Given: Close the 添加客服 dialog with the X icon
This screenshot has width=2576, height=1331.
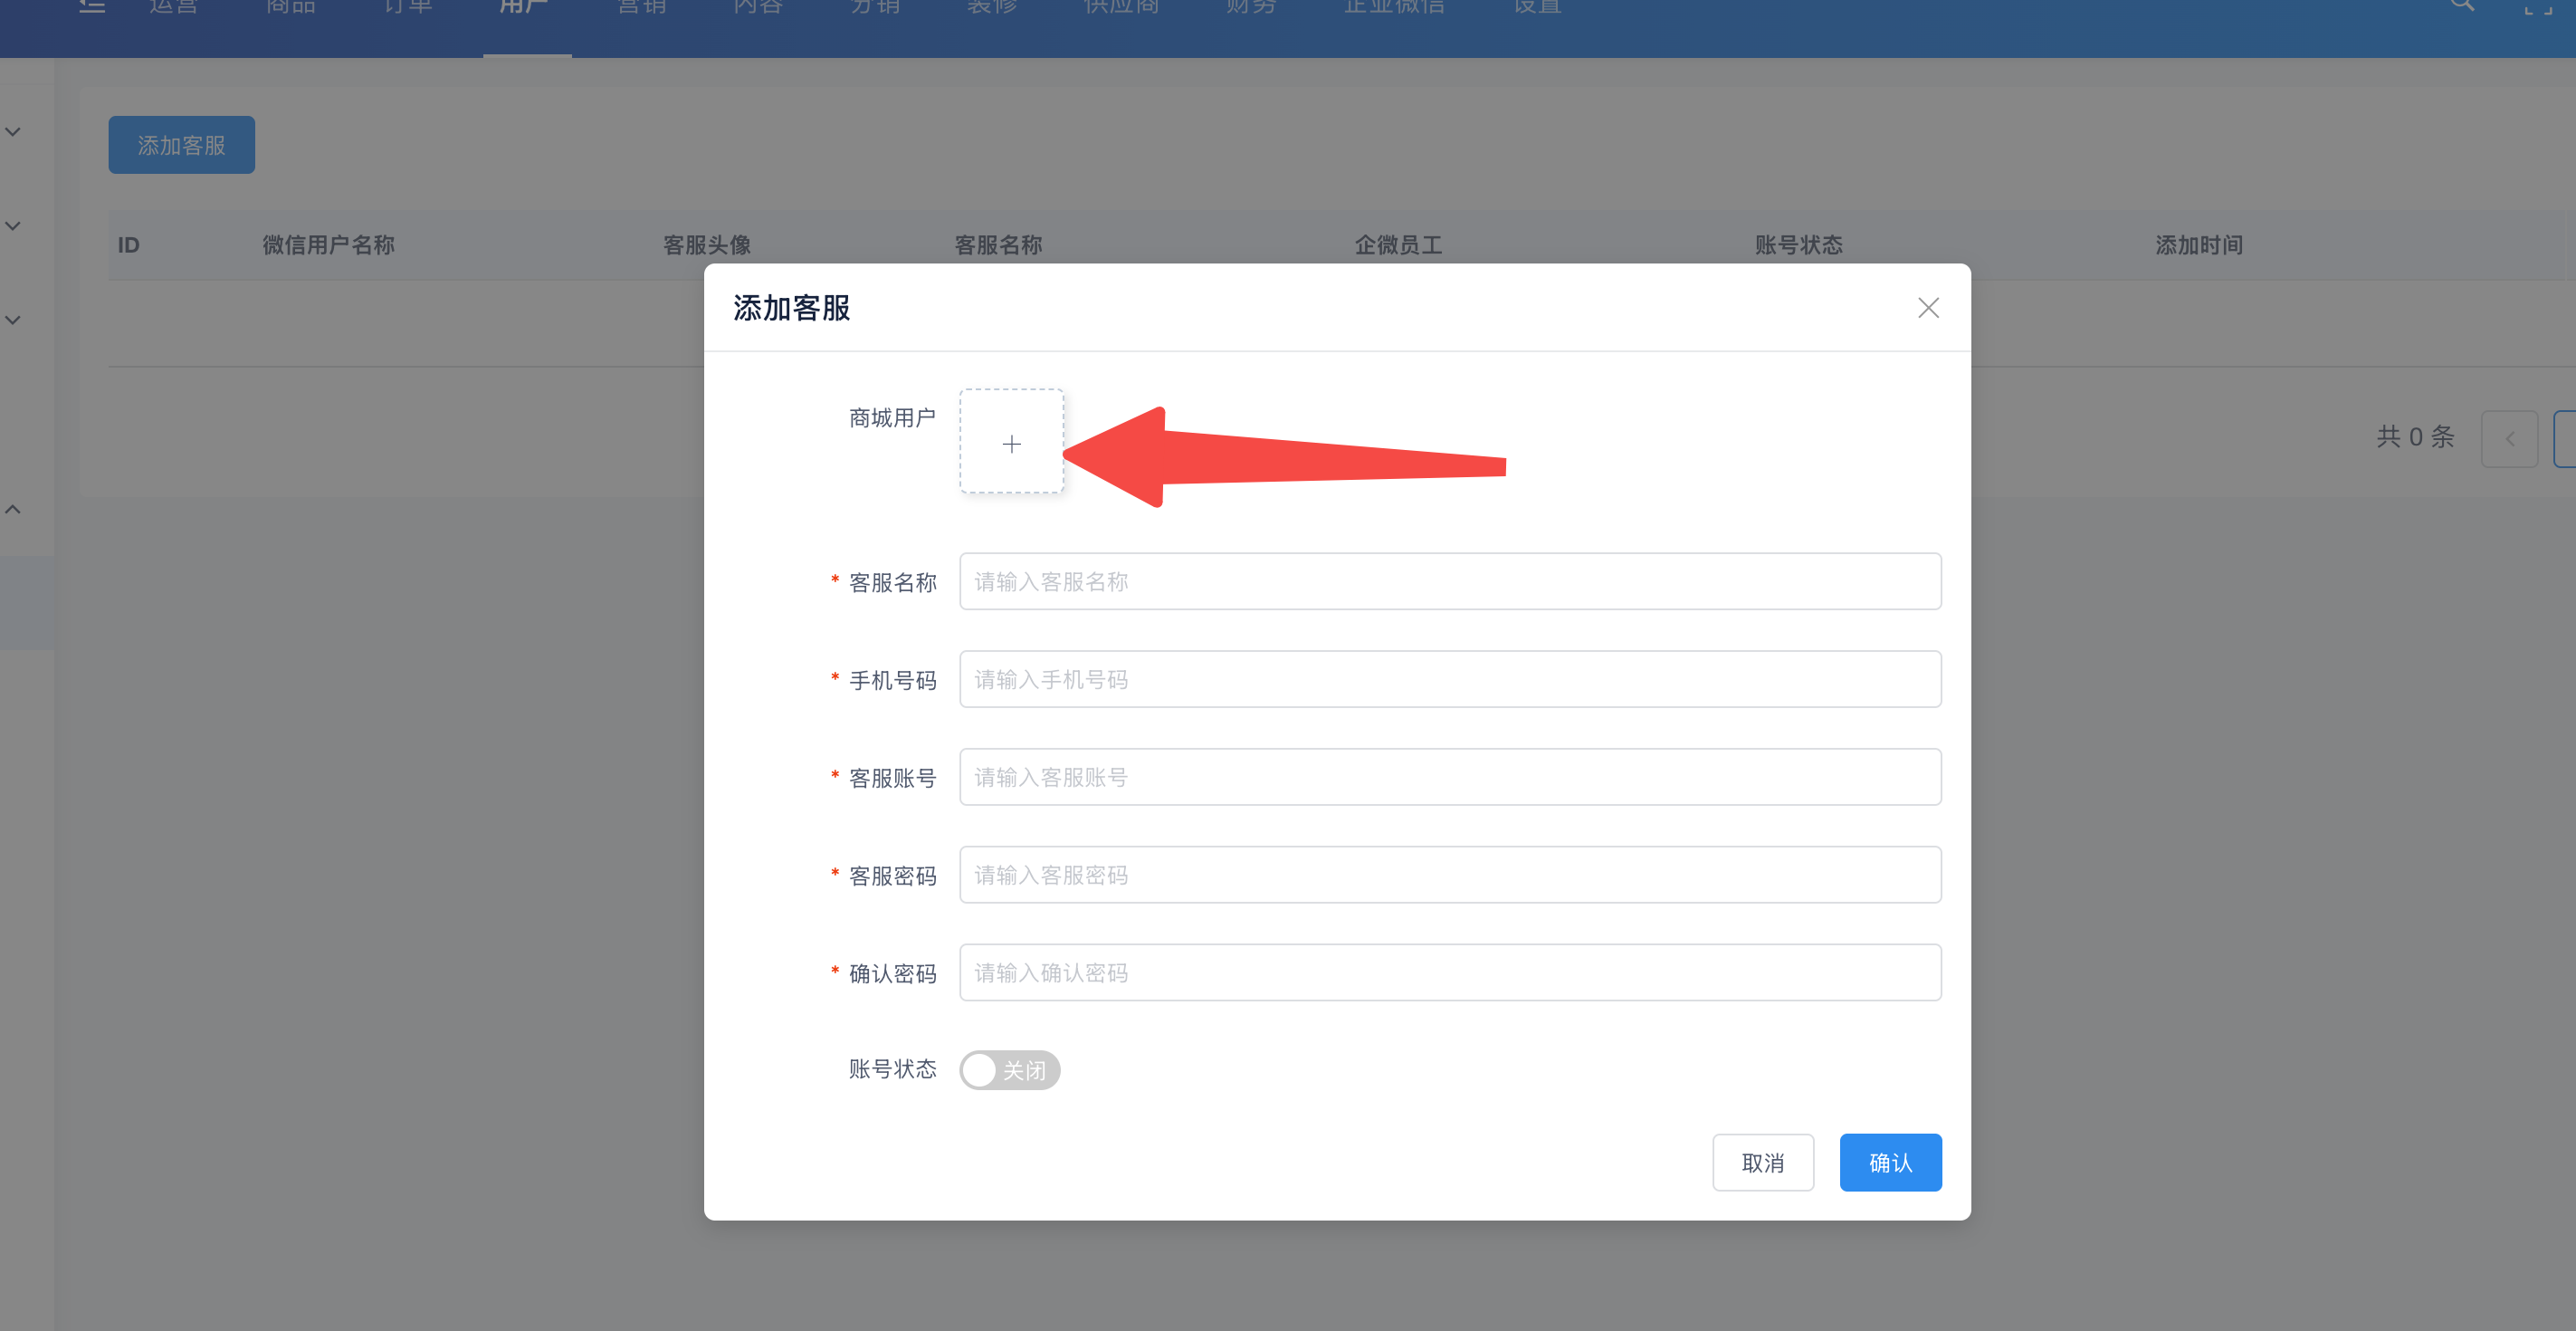Looking at the screenshot, I should tap(1927, 308).
